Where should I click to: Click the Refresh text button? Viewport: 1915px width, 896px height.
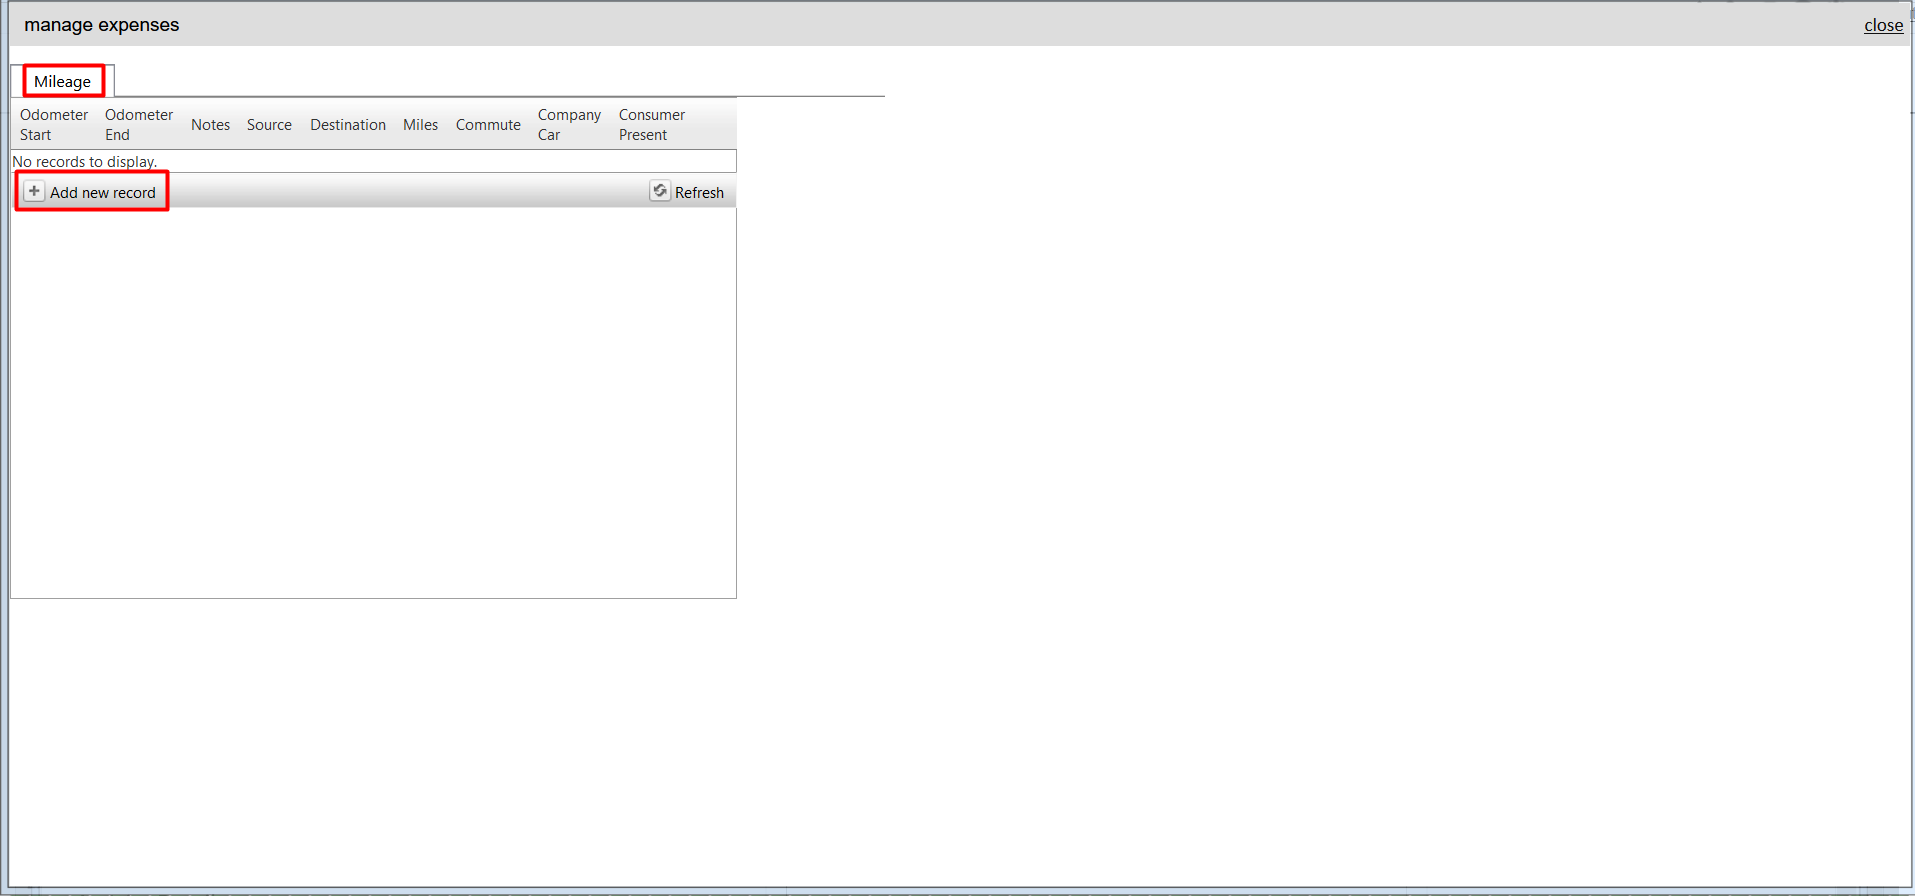[x=699, y=193]
